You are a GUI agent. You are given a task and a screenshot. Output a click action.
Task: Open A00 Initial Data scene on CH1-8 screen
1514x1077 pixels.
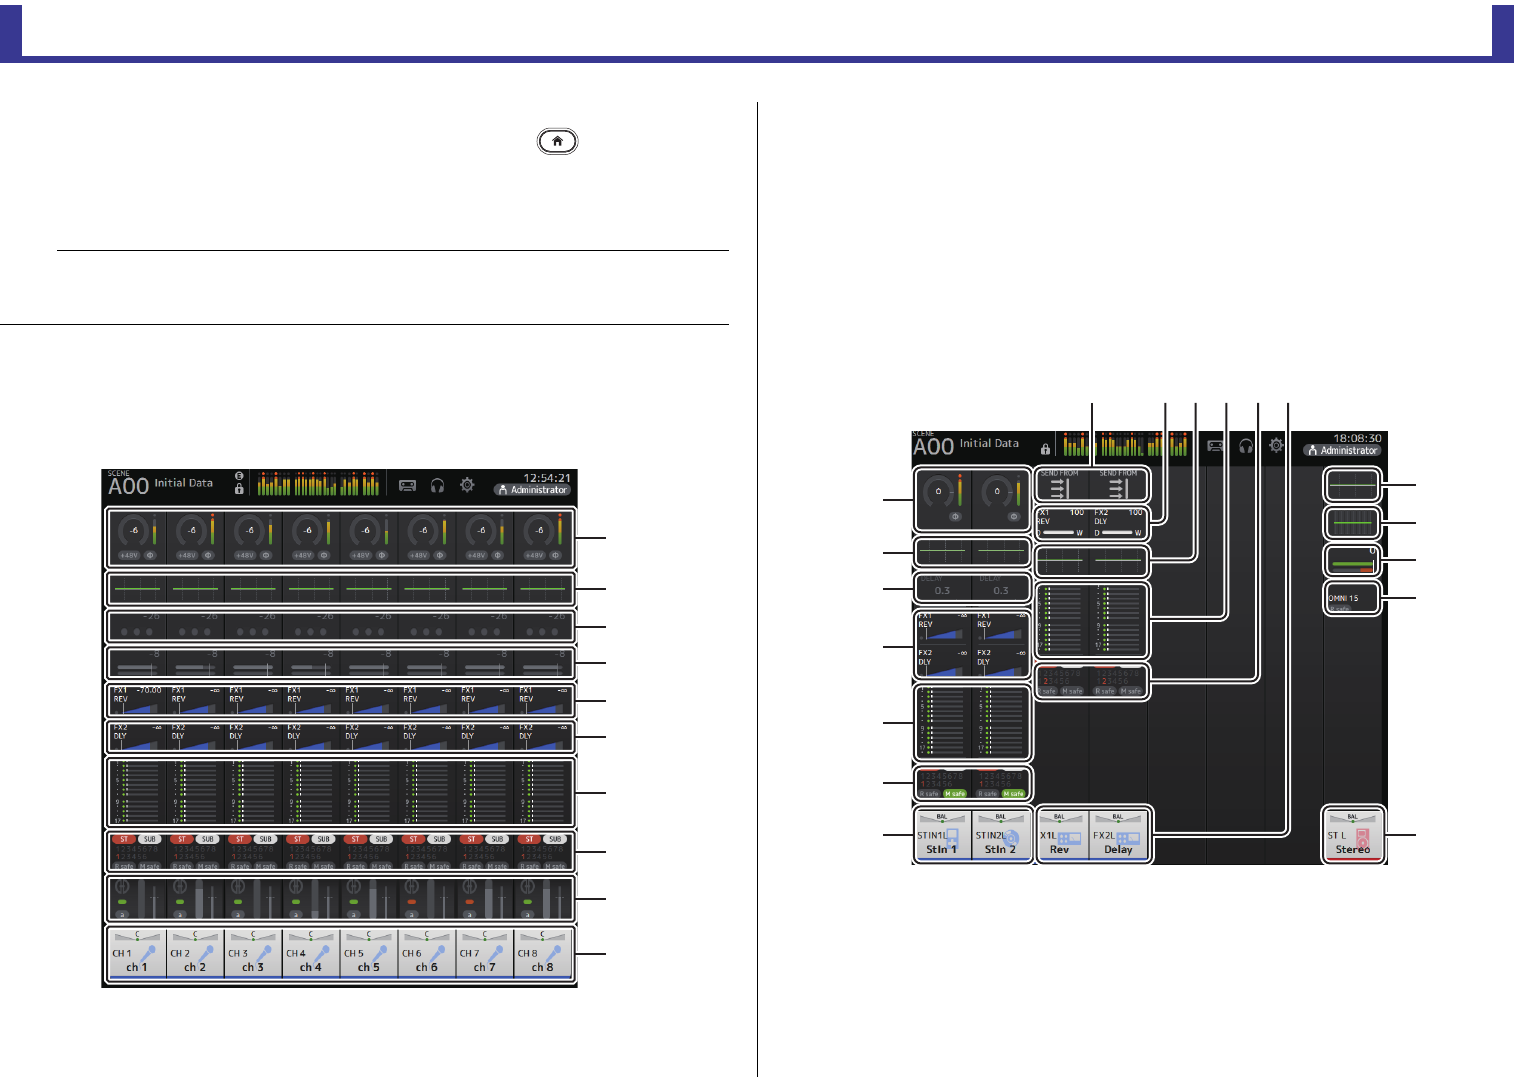pyautogui.click(x=161, y=485)
